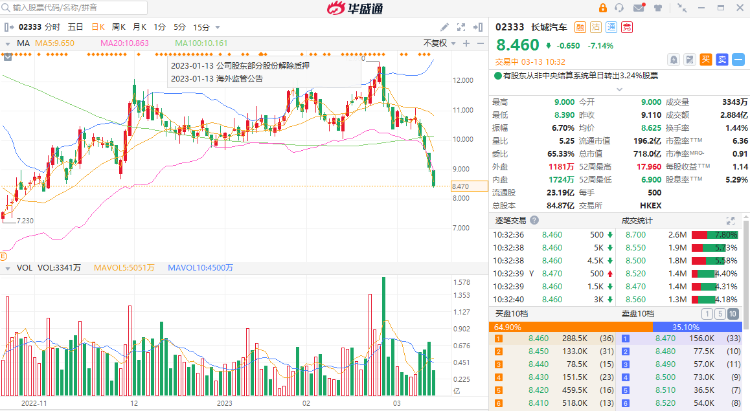Open customer service headset icon
The height and width of the screenshot is (411, 750).
[619, 8]
